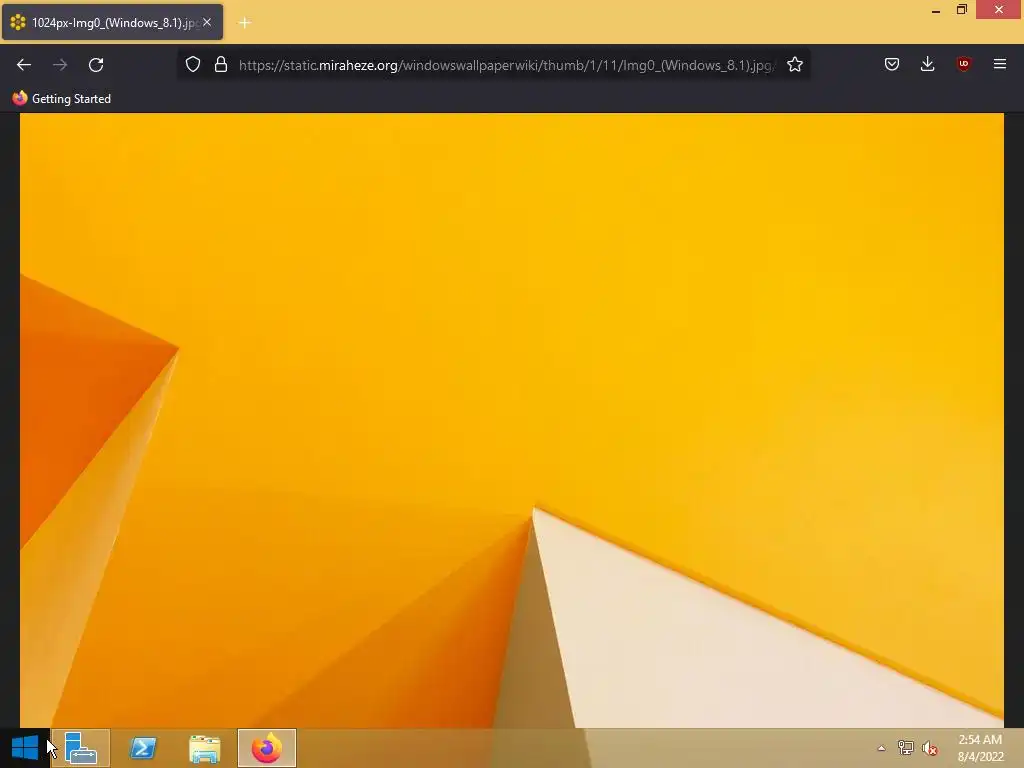The width and height of the screenshot is (1024, 768).
Task: Close the Firefox window
Action: click(x=999, y=10)
